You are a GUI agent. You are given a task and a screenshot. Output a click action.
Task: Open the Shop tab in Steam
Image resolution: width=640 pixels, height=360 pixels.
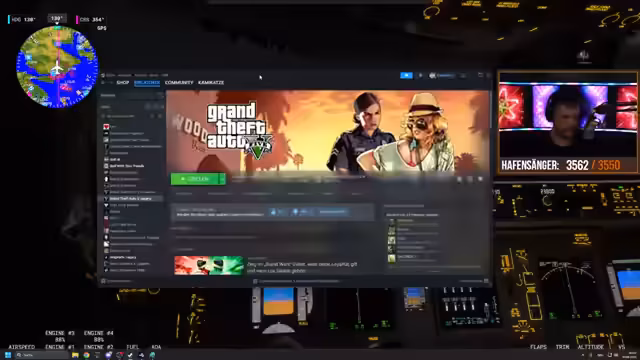click(x=122, y=82)
